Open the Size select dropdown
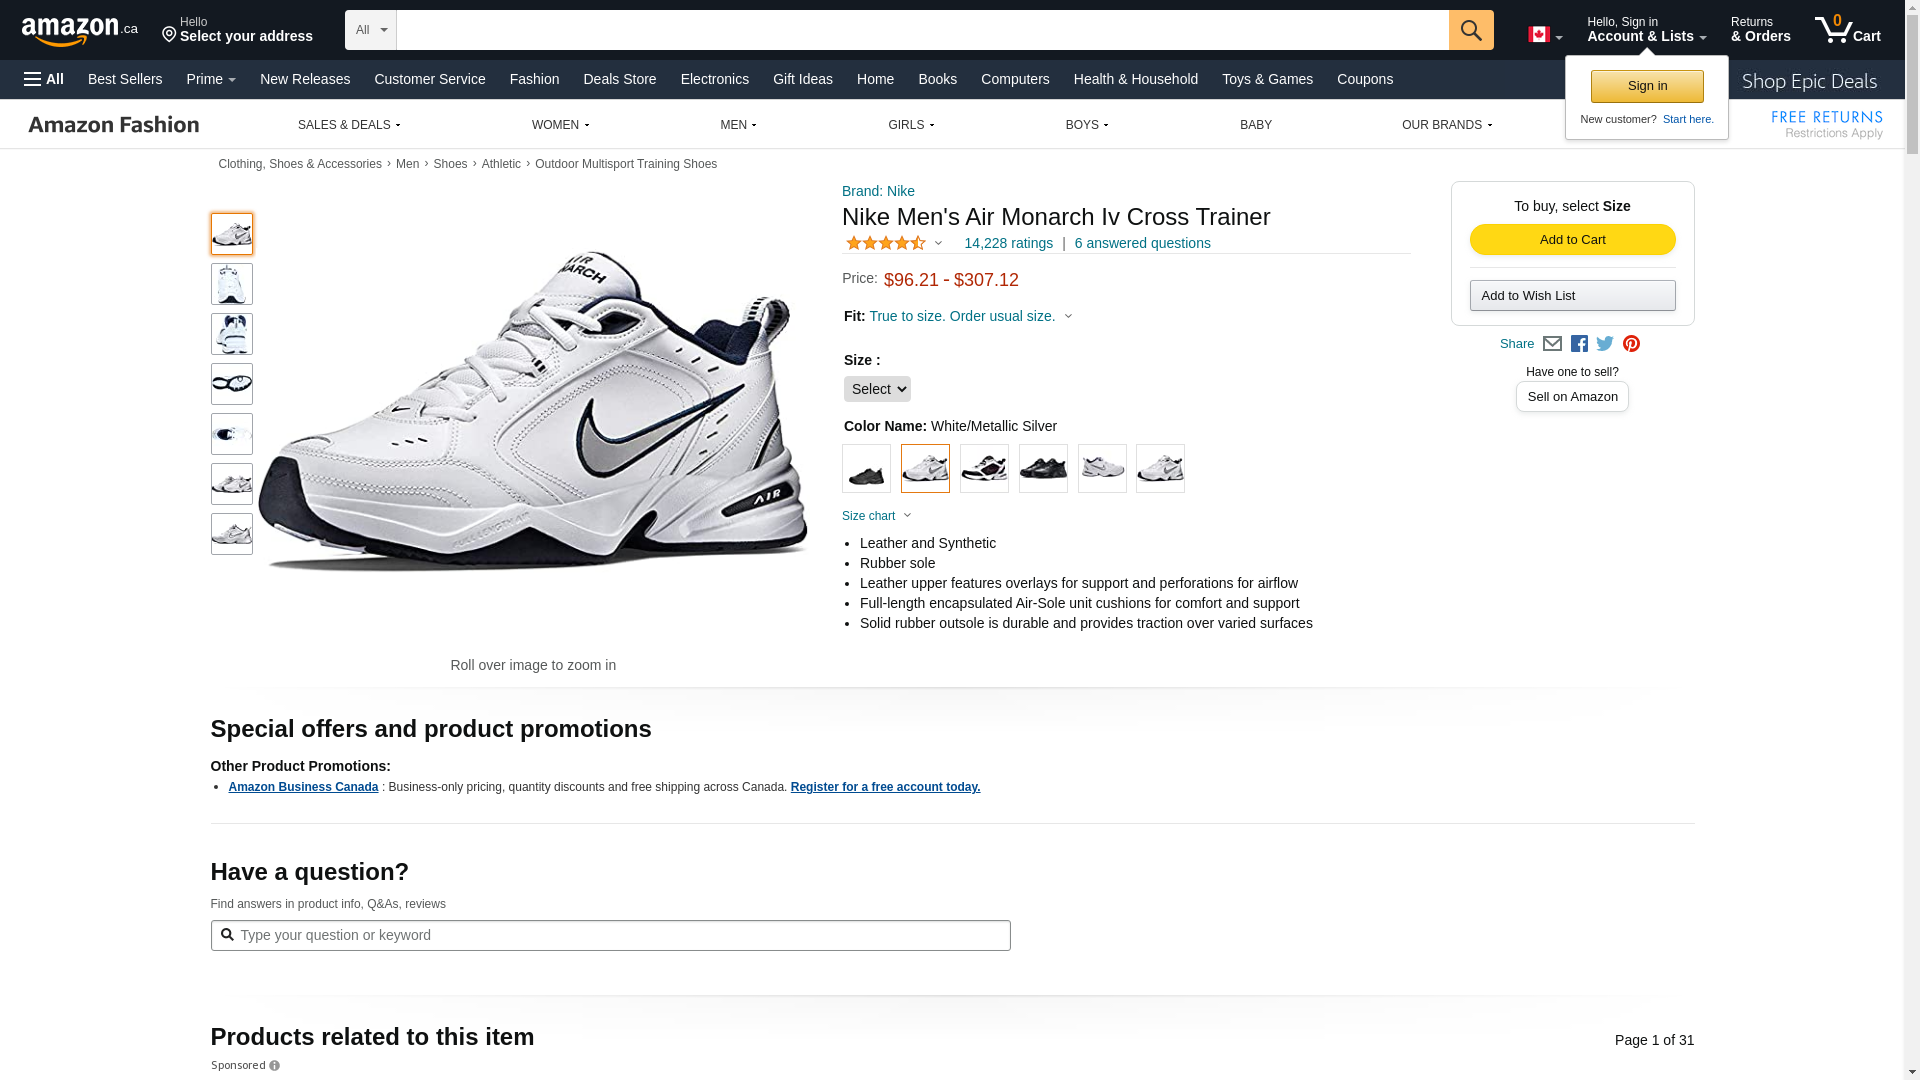The image size is (1920, 1080). coord(877,389)
